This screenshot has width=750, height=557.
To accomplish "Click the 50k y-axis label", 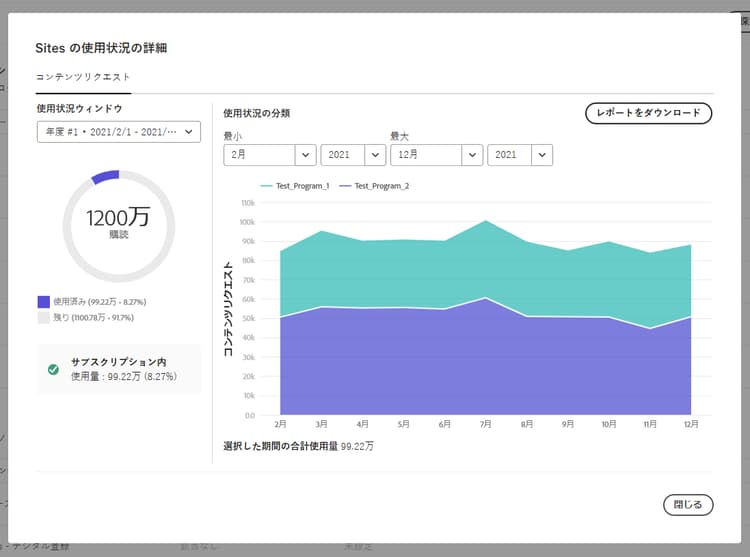I will click(249, 318).
